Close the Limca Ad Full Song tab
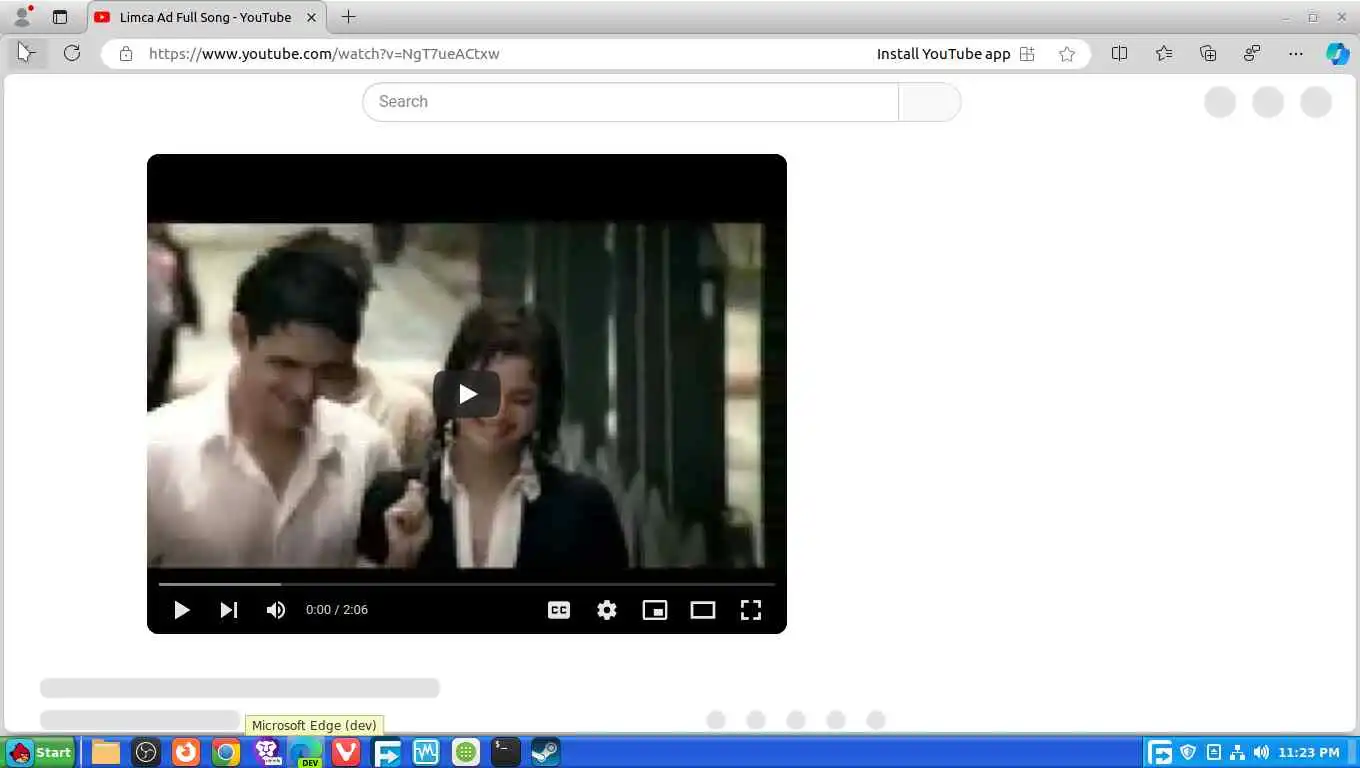Image resolution: width=1360 pixels, height=768 pixels. (311, 17)
